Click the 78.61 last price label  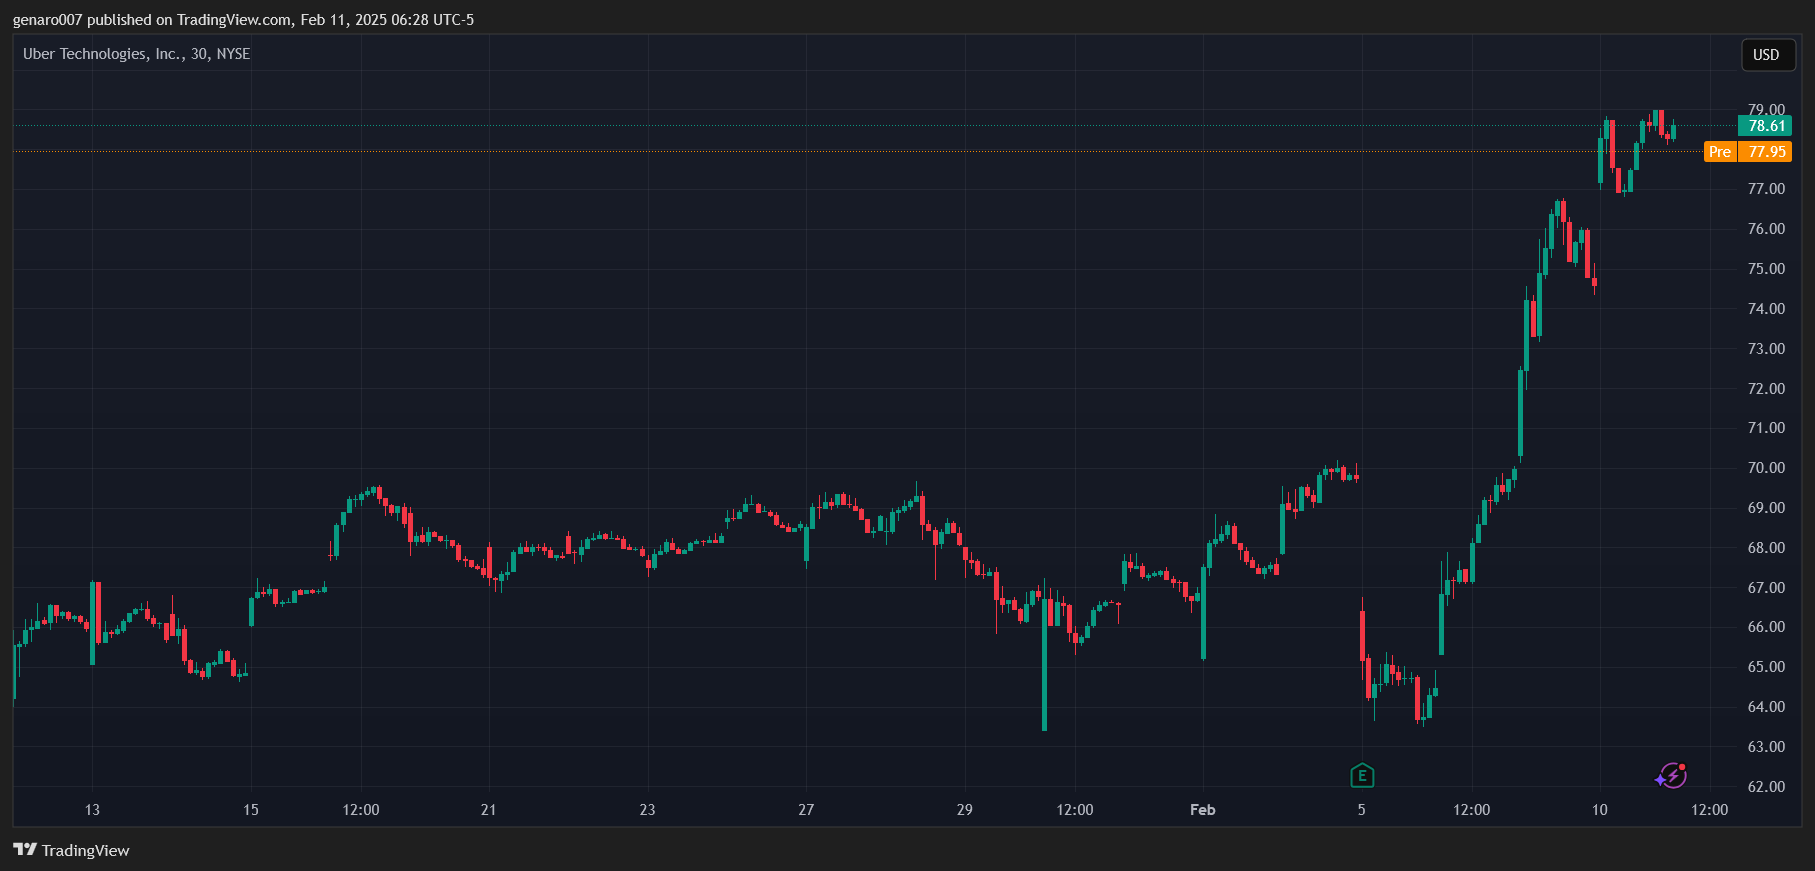click(1765, 126)
